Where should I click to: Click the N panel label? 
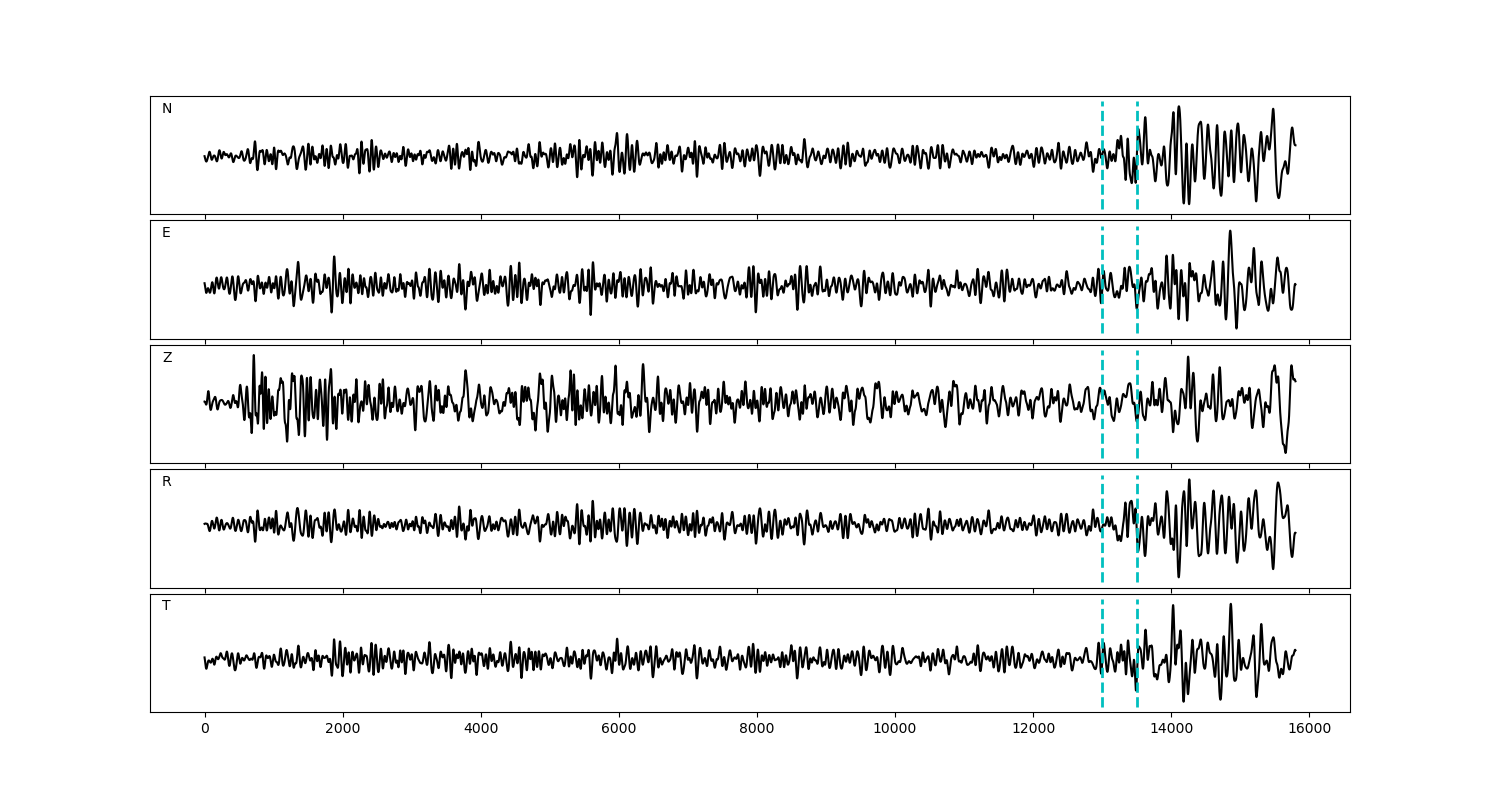[167, 109]
